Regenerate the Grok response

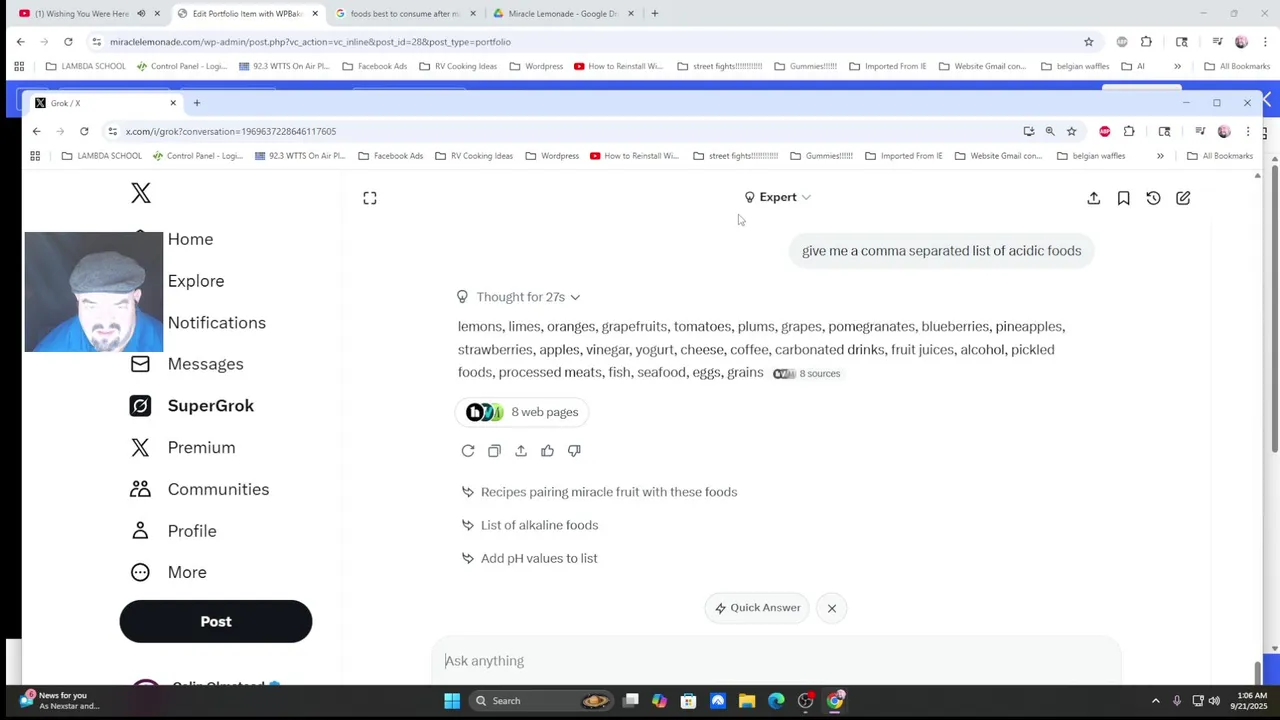(468, 451)
